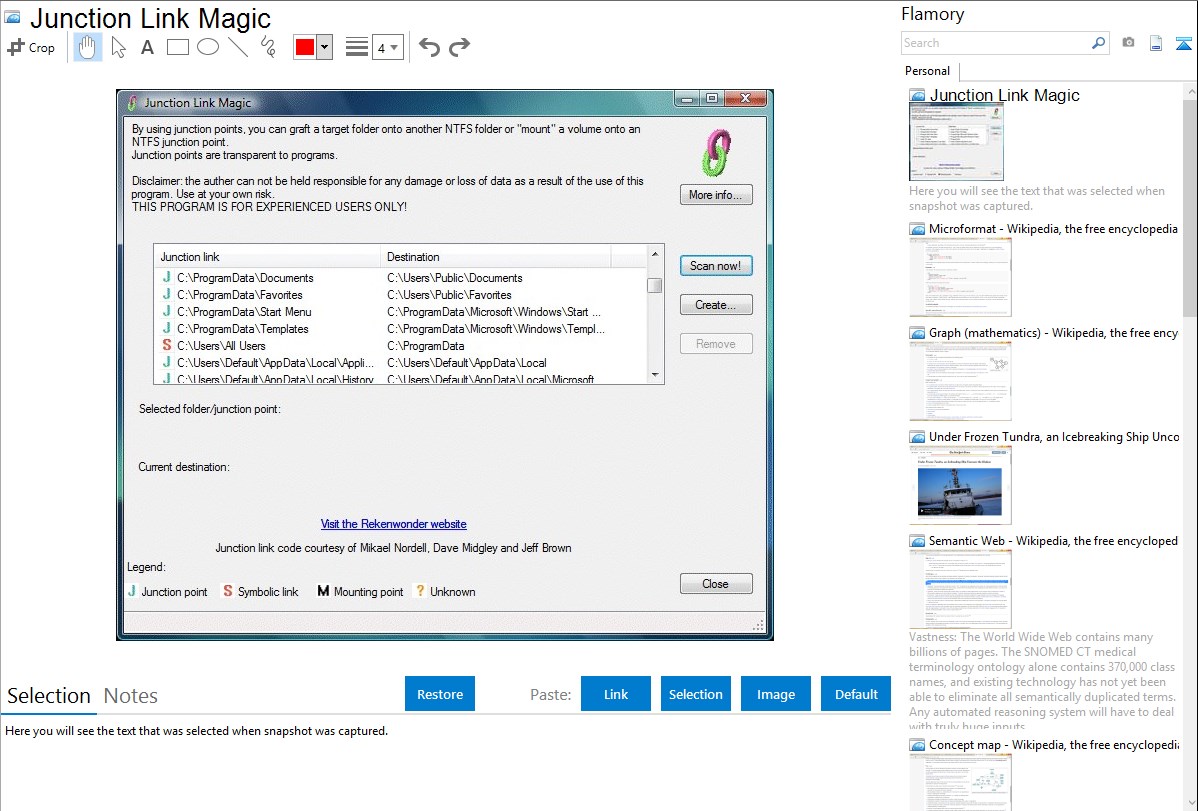This screenshot has width=1198, height=811.
Task: Select the Crop tool
Action: pos(31,47)
